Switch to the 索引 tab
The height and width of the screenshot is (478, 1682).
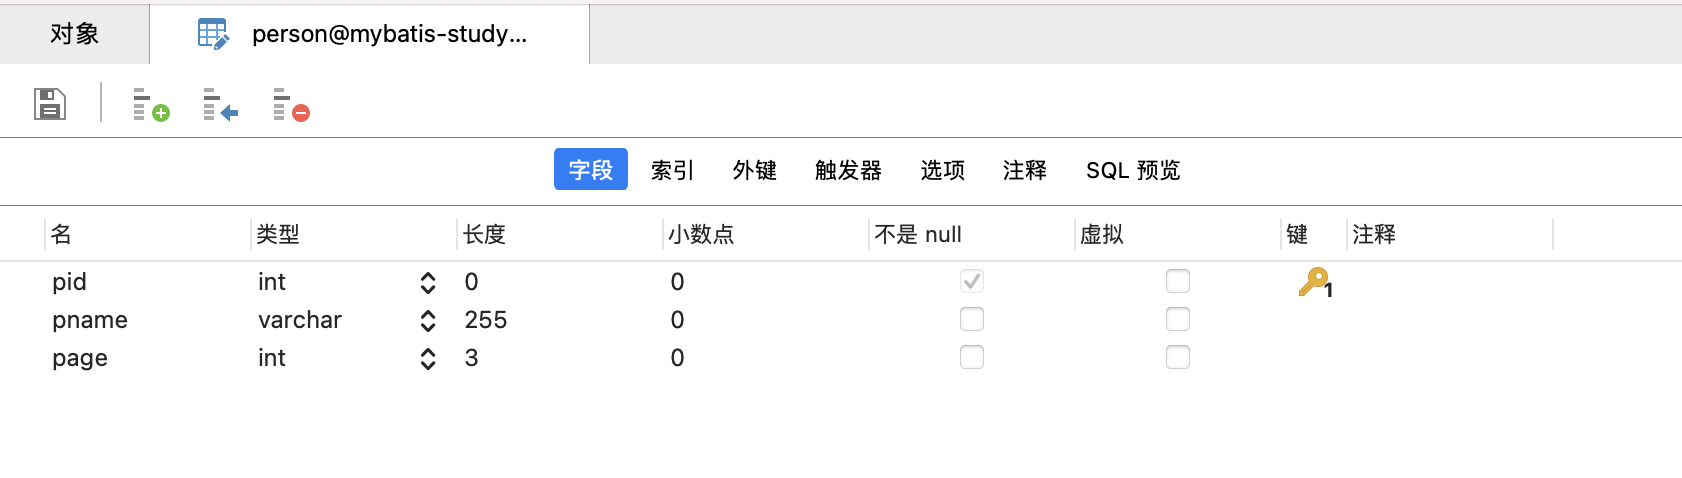tap(672, 170)
